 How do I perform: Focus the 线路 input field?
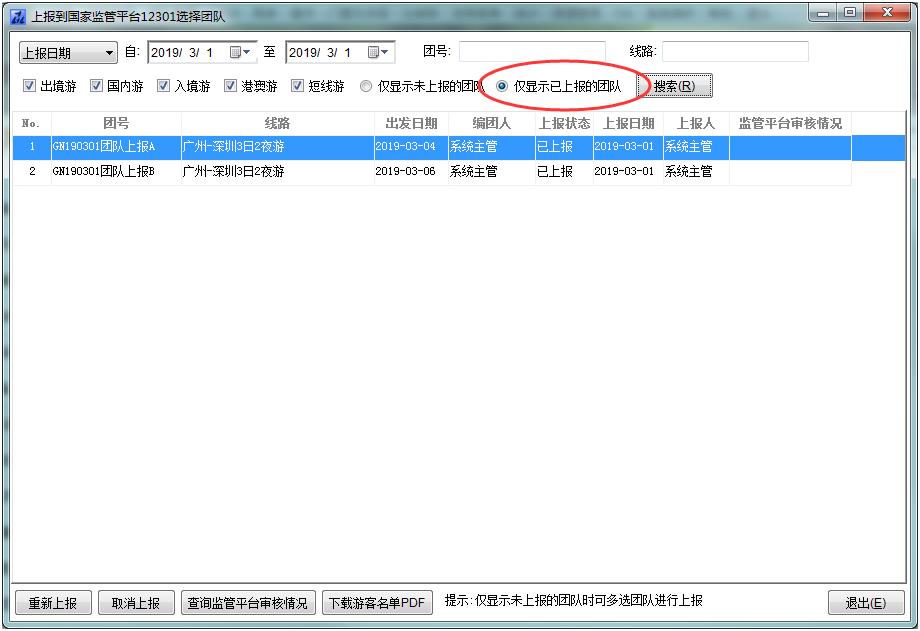tap(735, 52)
